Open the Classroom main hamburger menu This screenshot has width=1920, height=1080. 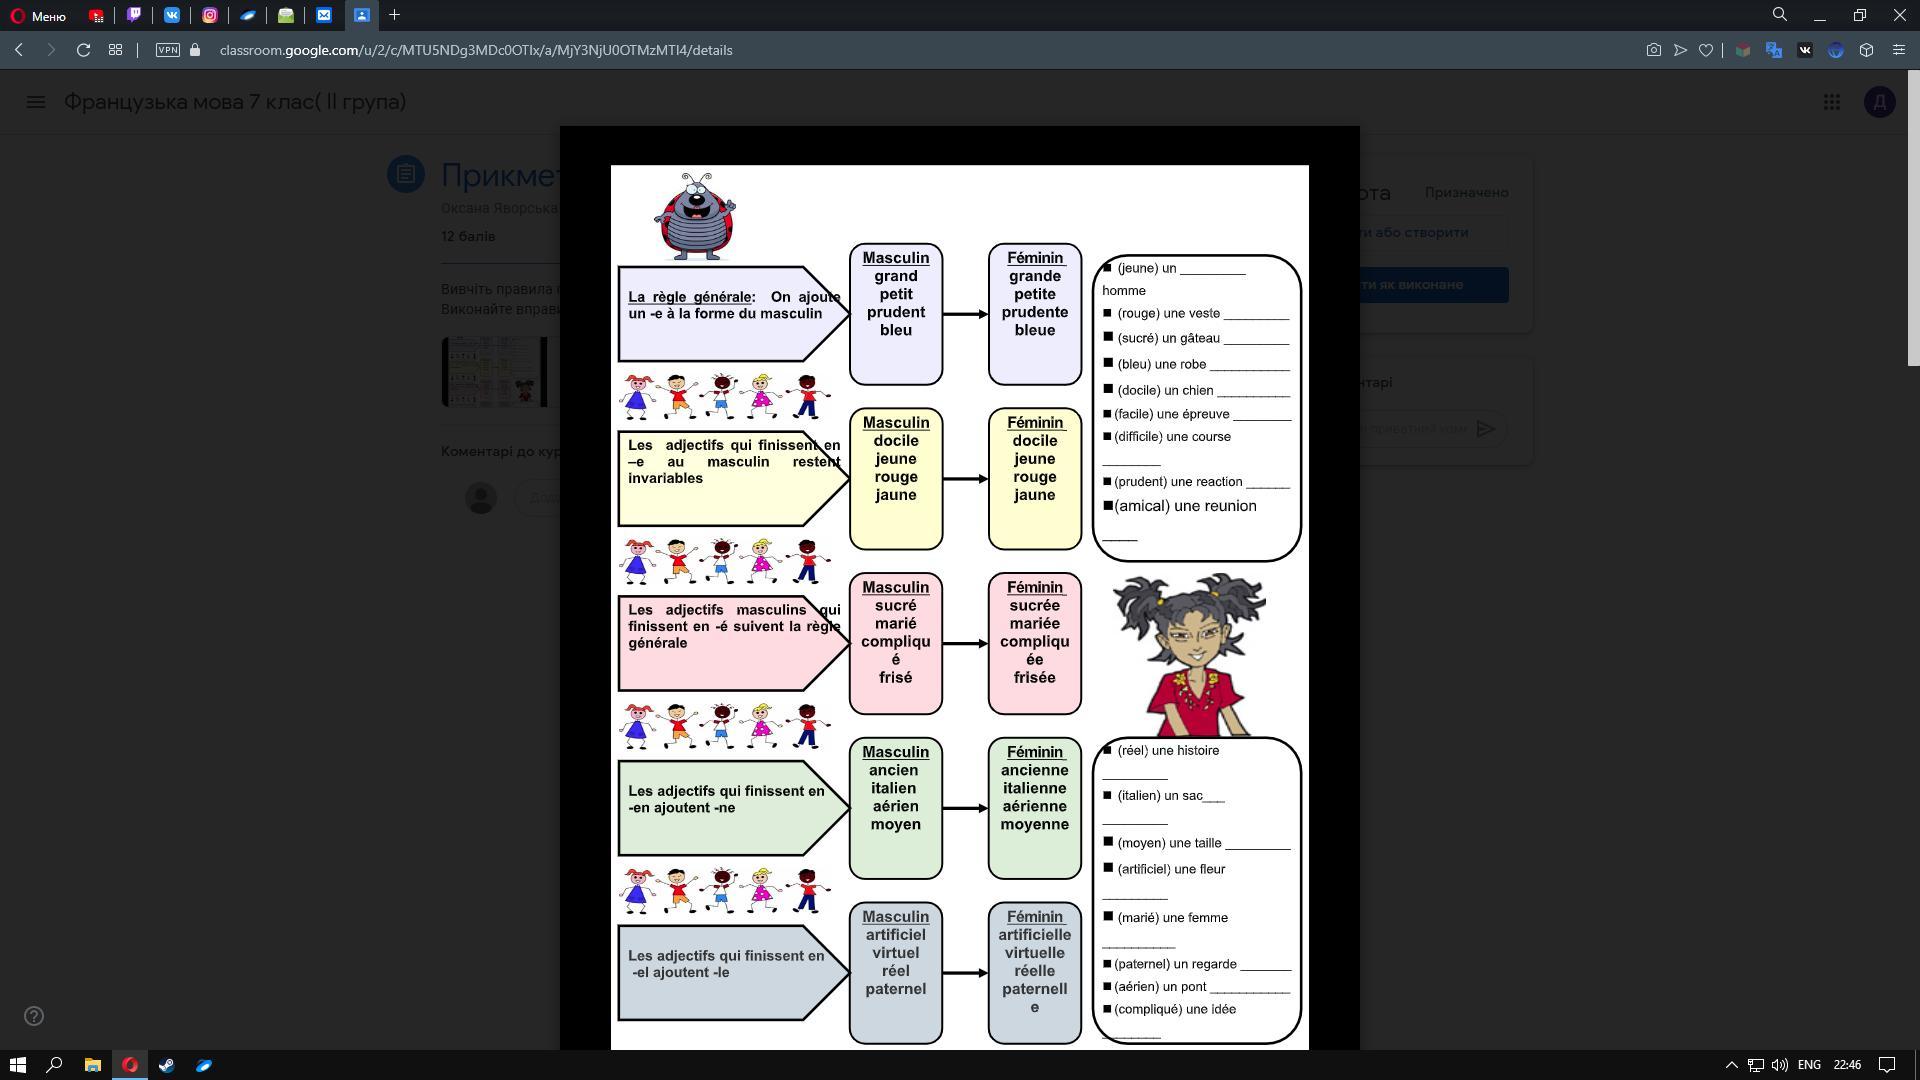pyautogui.click(x=36, y=102)
